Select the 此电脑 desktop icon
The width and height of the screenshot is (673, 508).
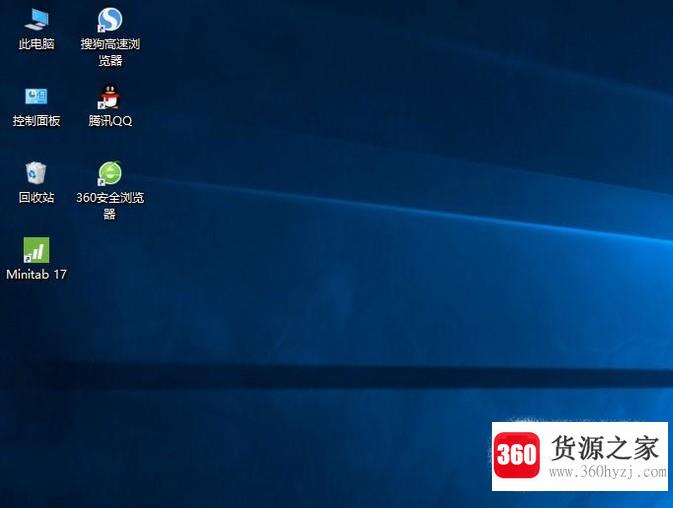36,20
